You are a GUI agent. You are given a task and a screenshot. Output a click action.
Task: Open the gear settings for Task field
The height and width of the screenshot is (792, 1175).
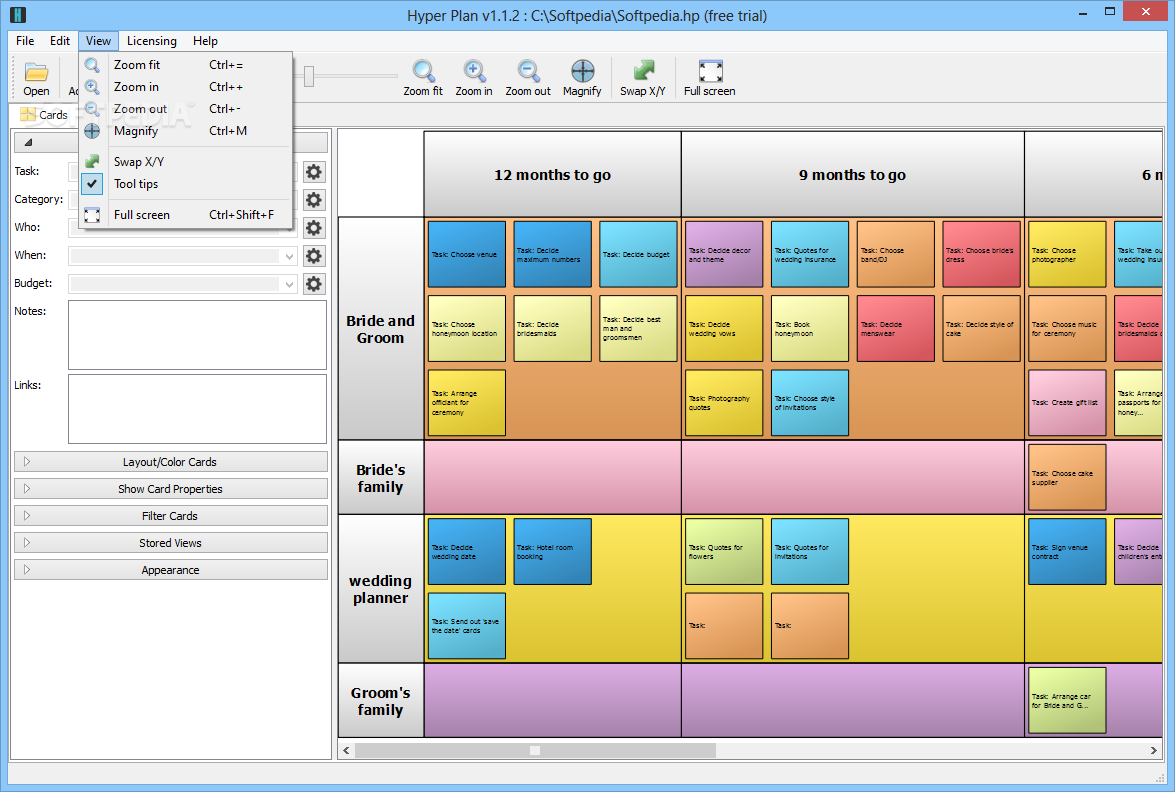[x=314, y=172]
